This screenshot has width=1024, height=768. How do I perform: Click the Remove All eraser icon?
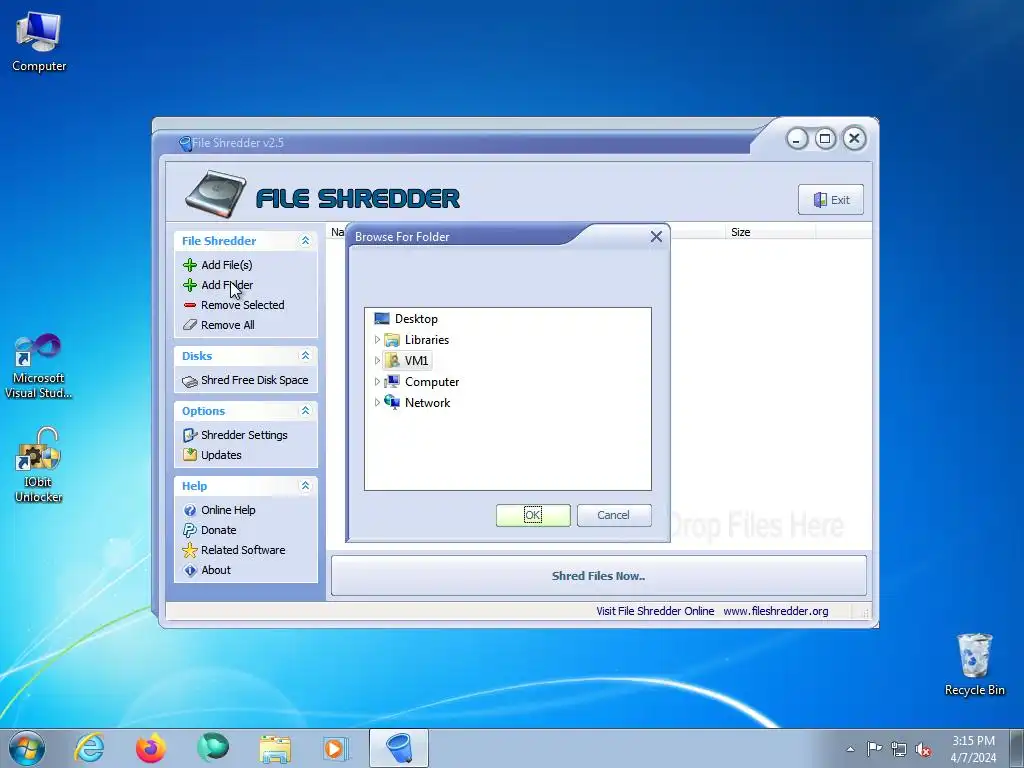(x=190, y=325)
